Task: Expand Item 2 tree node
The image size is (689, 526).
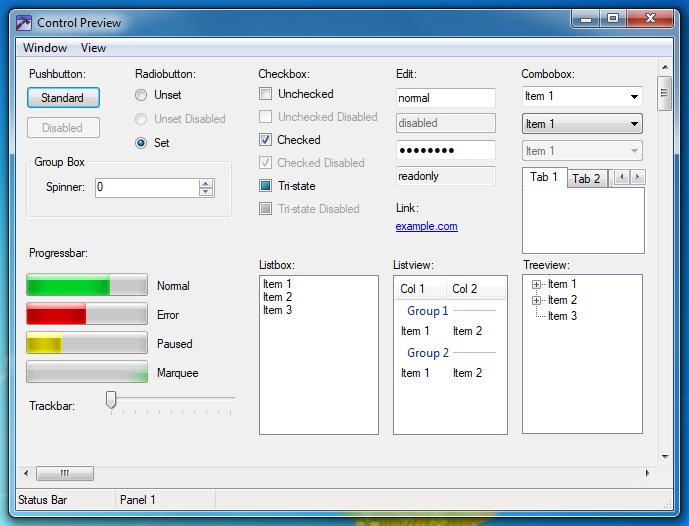Action: tap(537, 300)
